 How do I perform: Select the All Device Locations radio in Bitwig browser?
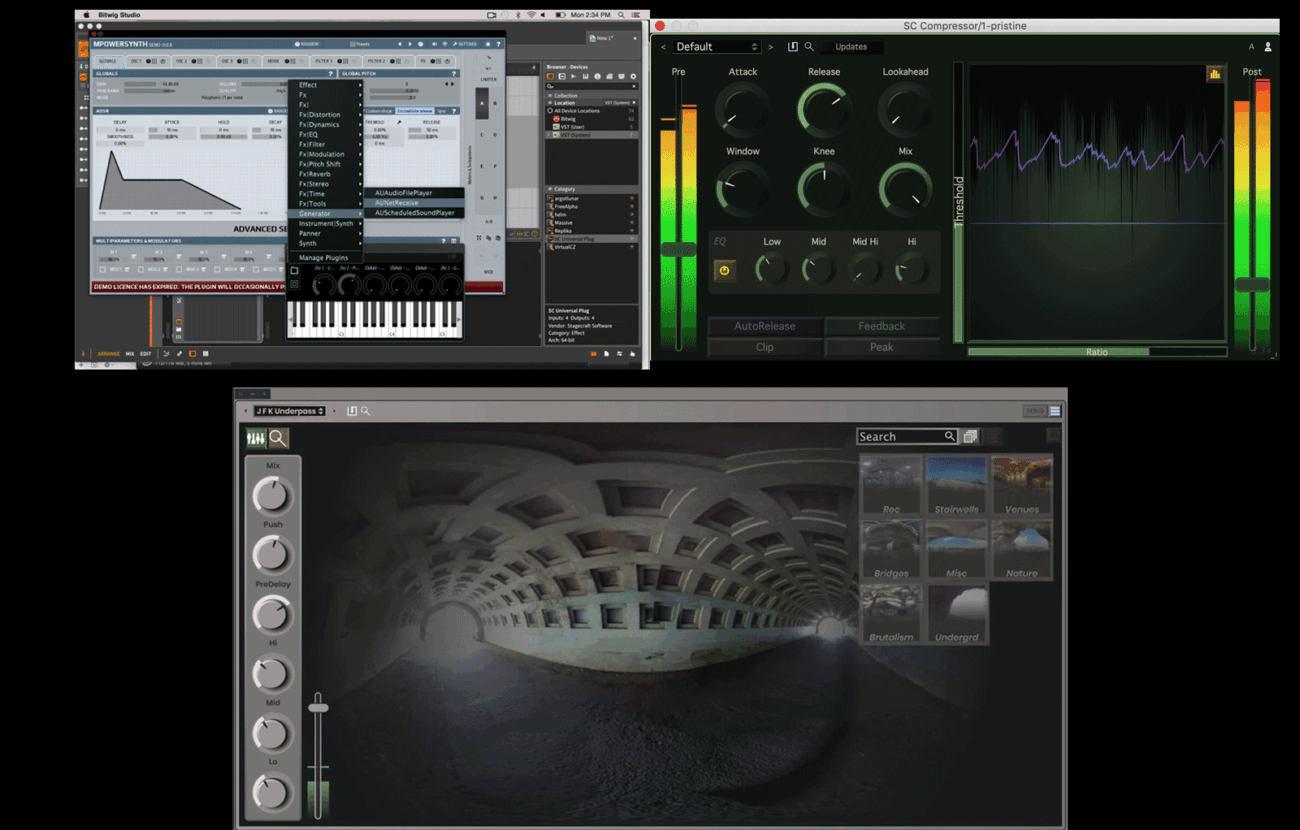click(x=550, y=111)
